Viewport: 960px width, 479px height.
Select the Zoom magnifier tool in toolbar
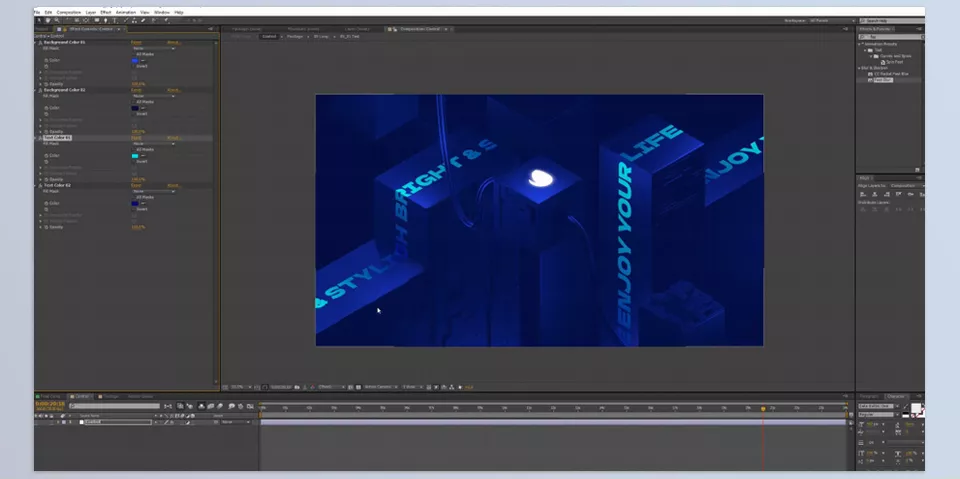coord(56,20)
